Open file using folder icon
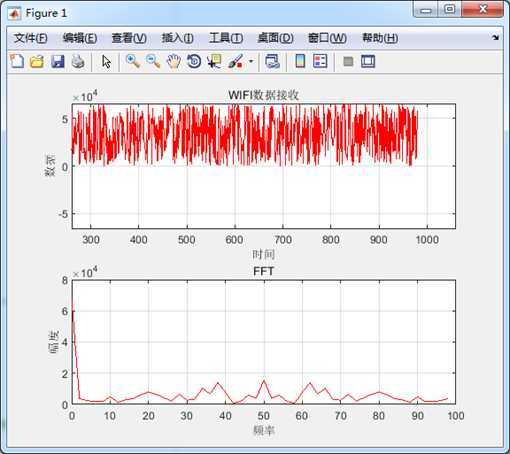Screen dimensions: 510x454 coord(37,62)
